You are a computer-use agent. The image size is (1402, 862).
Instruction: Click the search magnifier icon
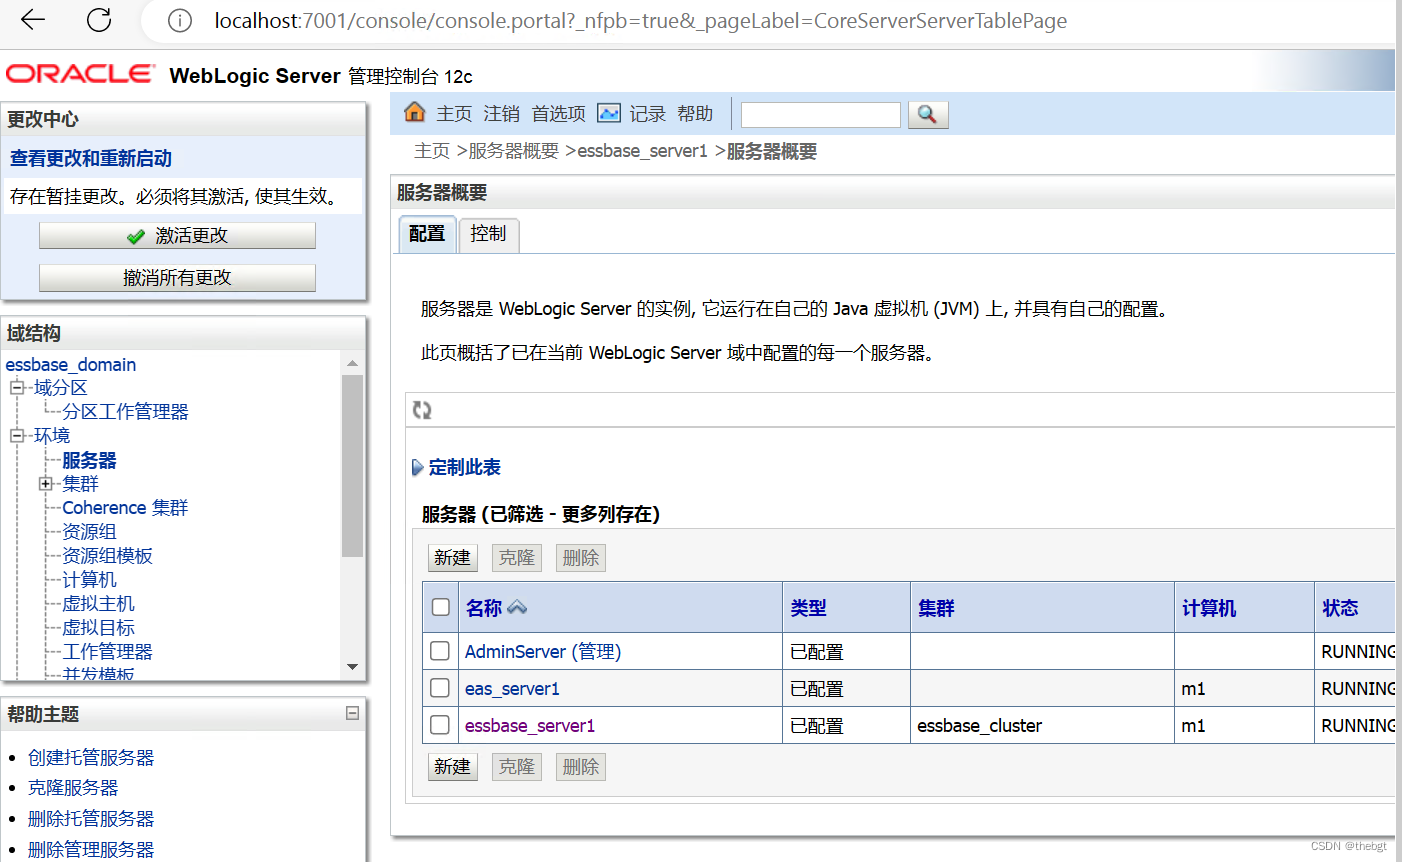point(926,114)
